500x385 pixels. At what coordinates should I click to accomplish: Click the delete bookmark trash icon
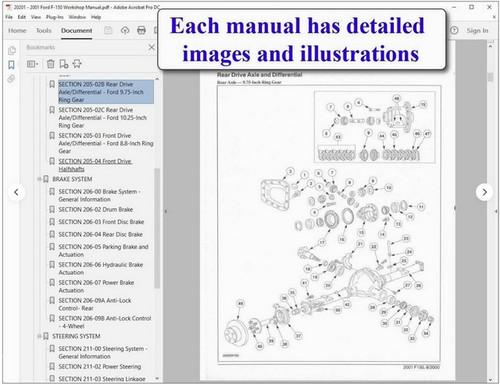51,64
